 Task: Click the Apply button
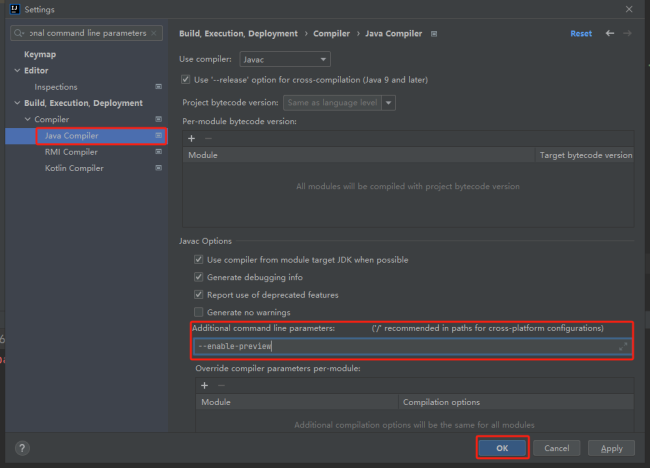(x=611, y=448)
